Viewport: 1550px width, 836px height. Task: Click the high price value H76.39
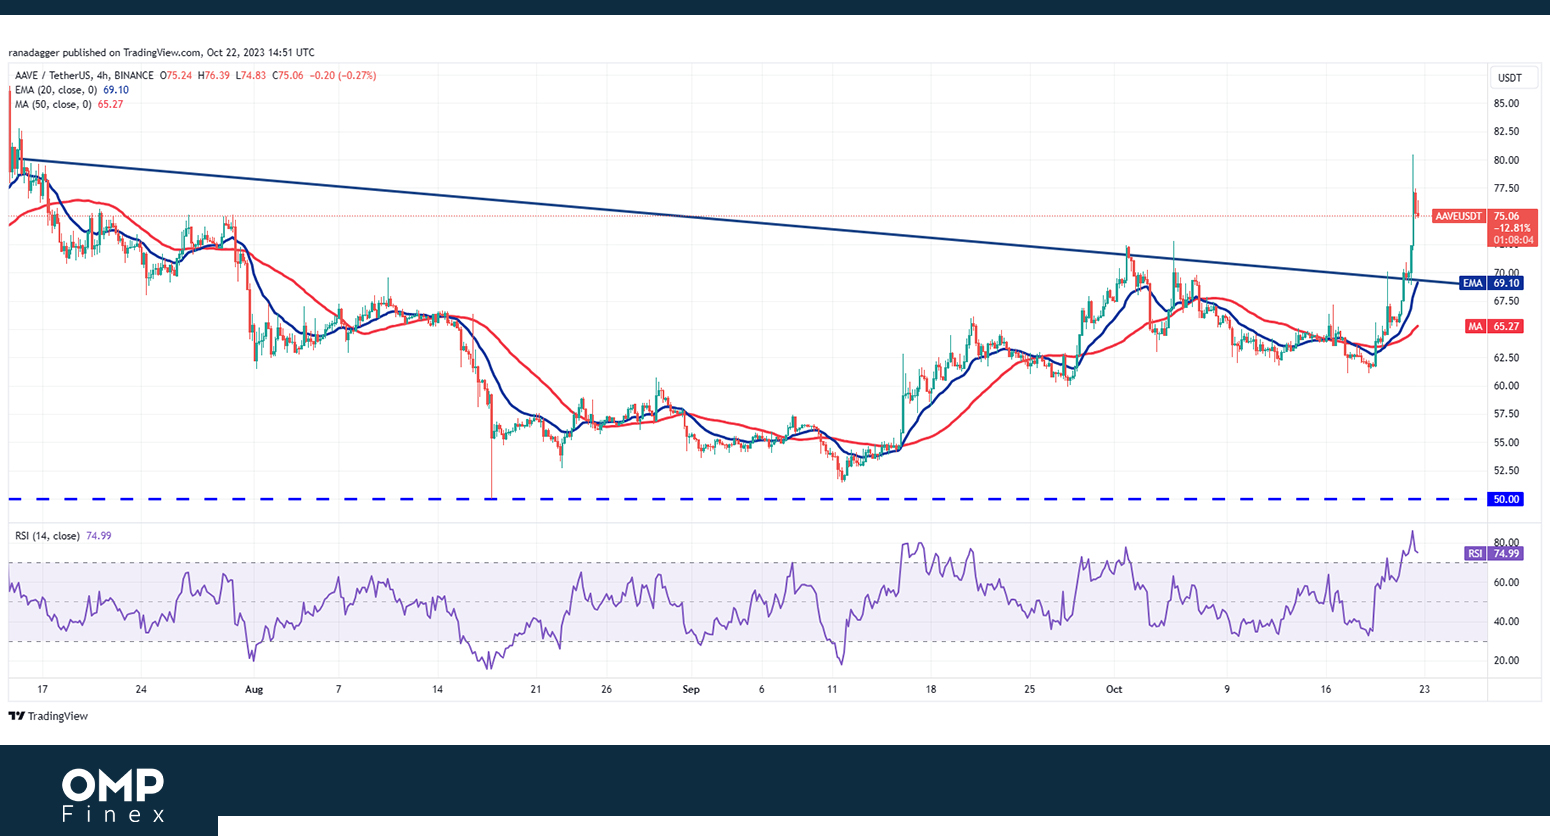click(214, 75)
